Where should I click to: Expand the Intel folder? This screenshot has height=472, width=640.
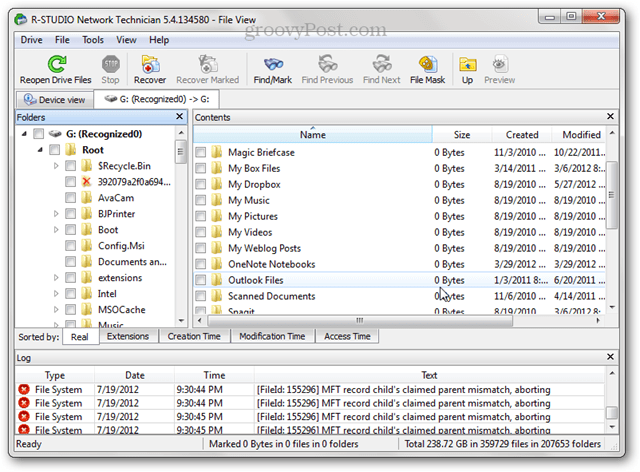click(x=56, y=294)
